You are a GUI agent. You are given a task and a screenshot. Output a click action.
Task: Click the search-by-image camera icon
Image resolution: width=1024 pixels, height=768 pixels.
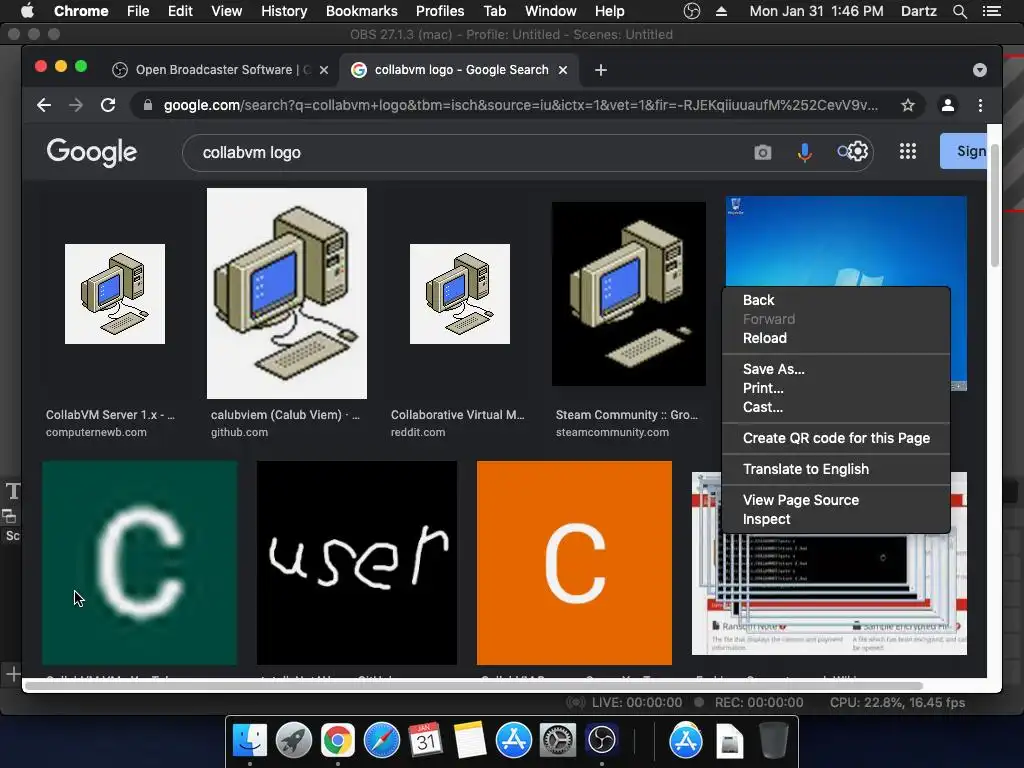(x=763, y=152)
